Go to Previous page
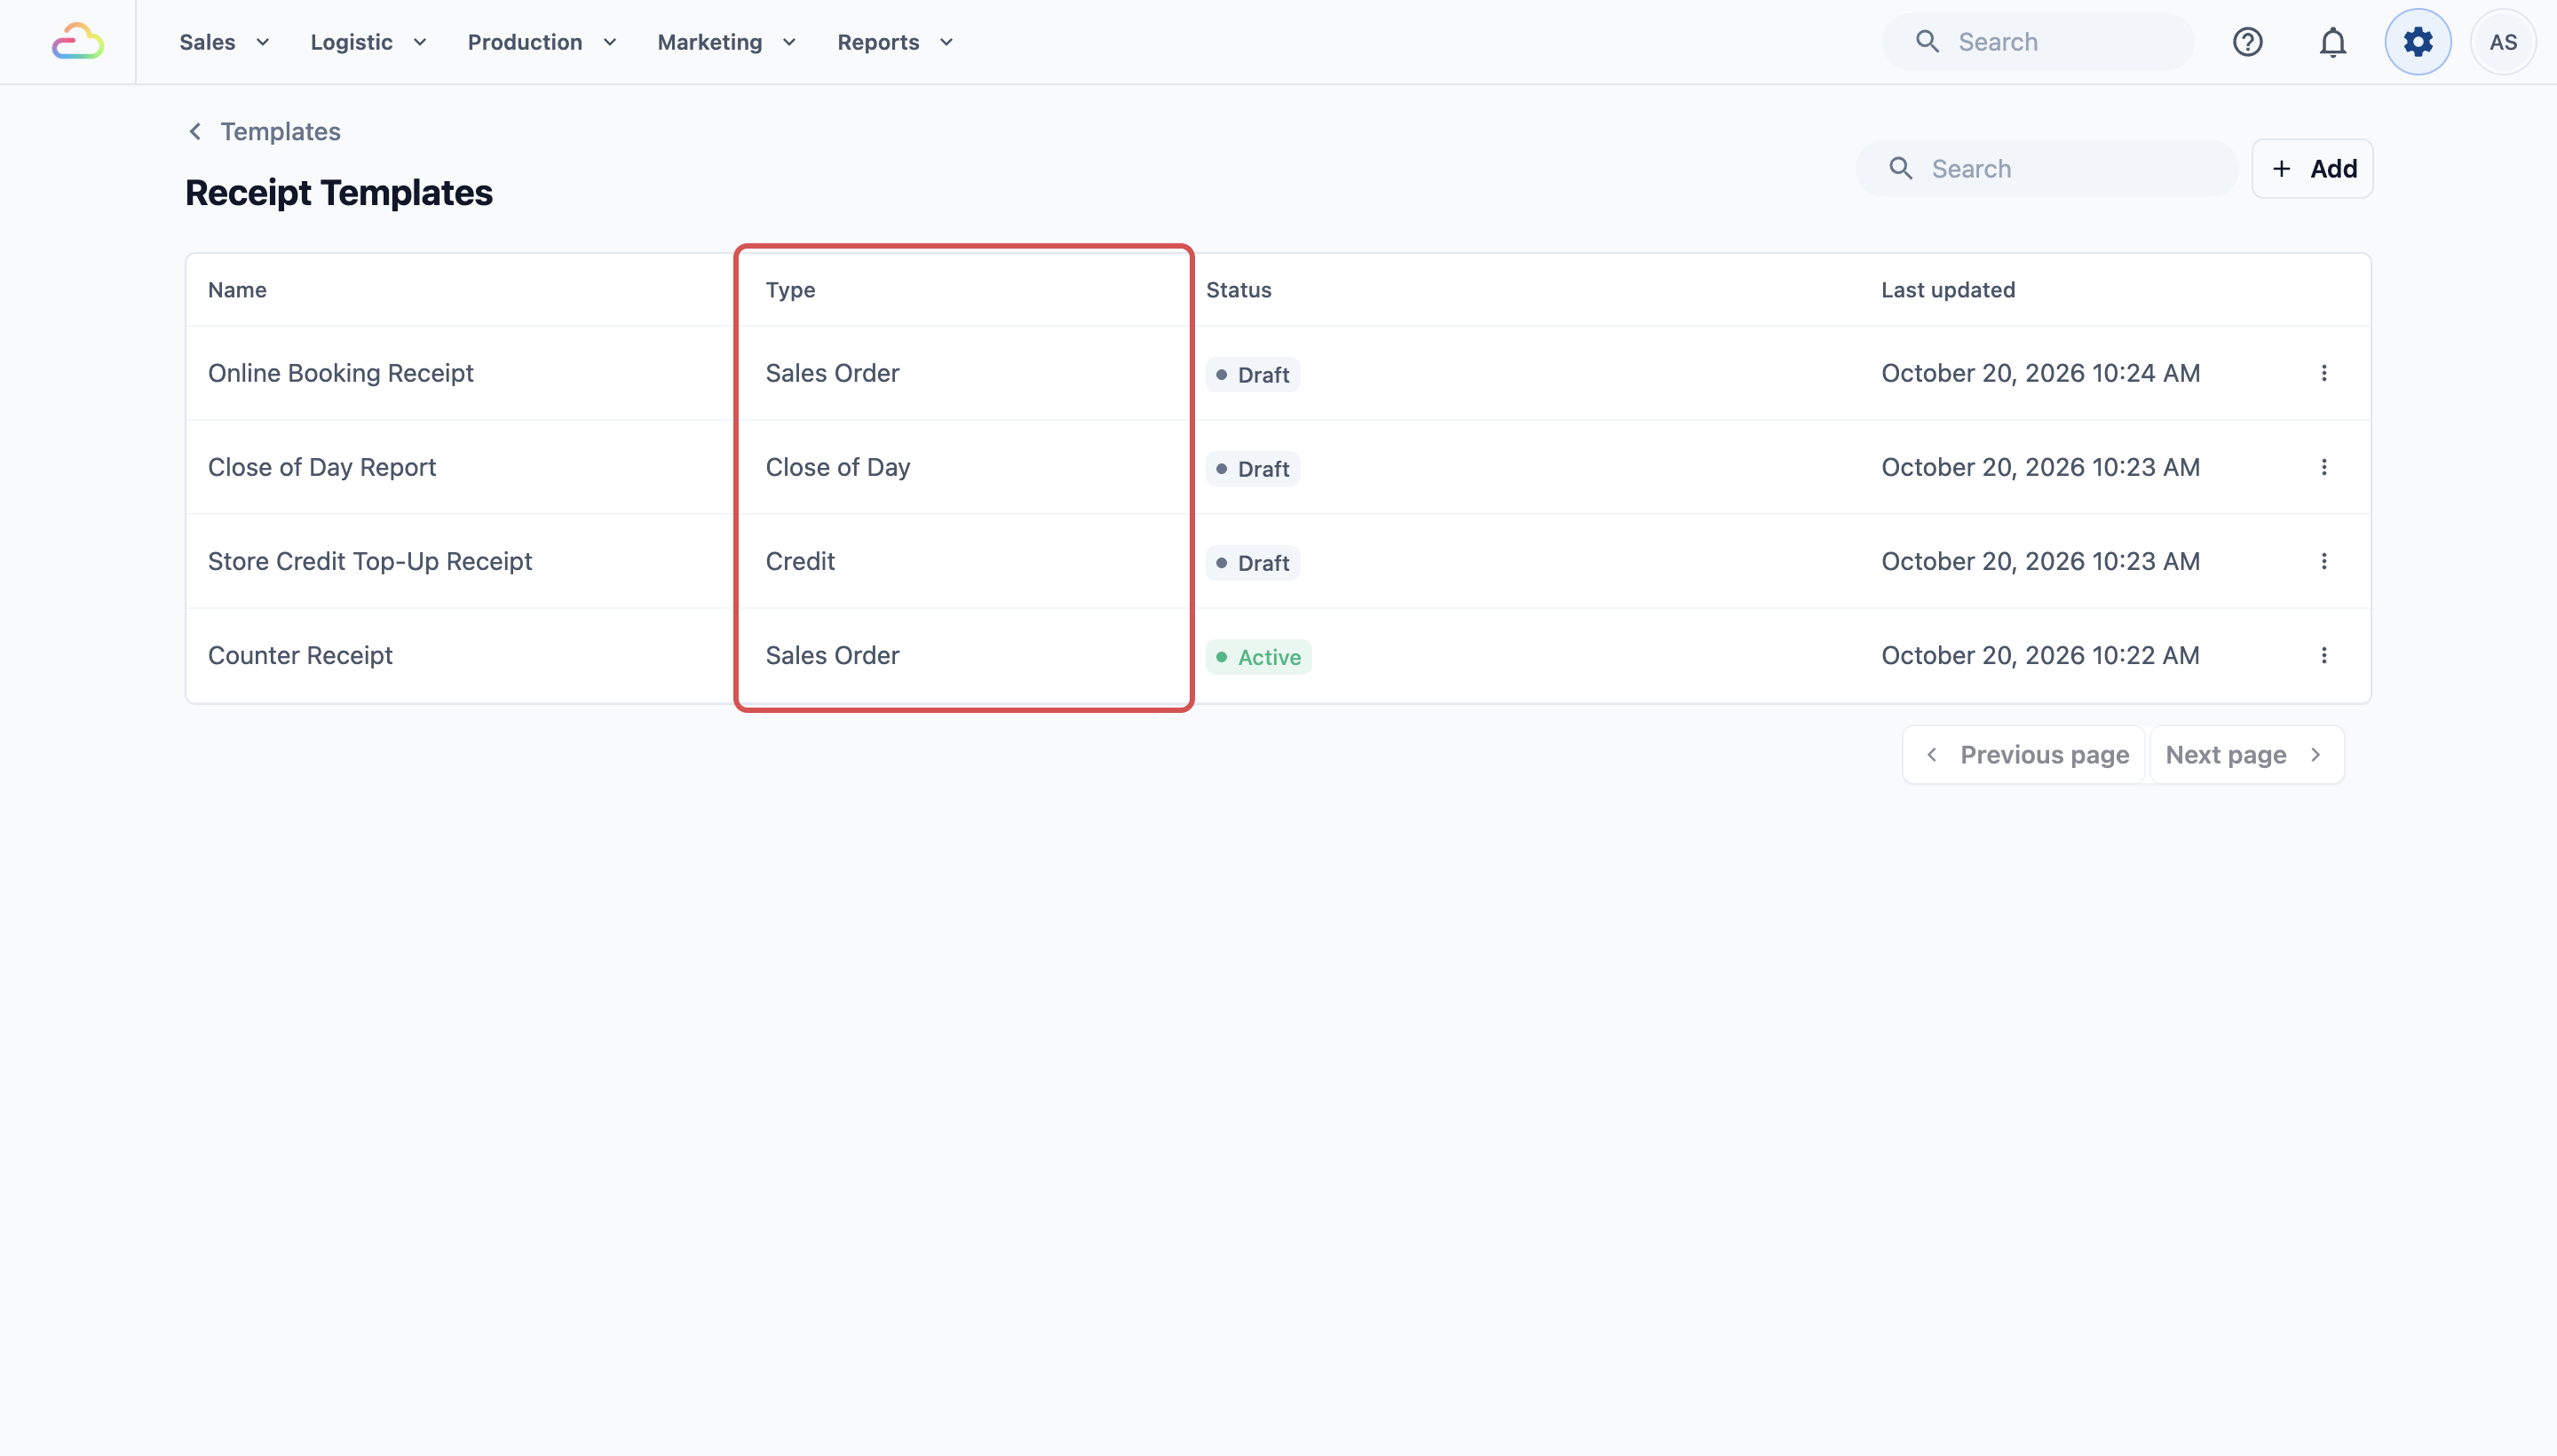The height and width of the screenshot is (1456, 2557). pyautogui.click(x=2023, y=754)
